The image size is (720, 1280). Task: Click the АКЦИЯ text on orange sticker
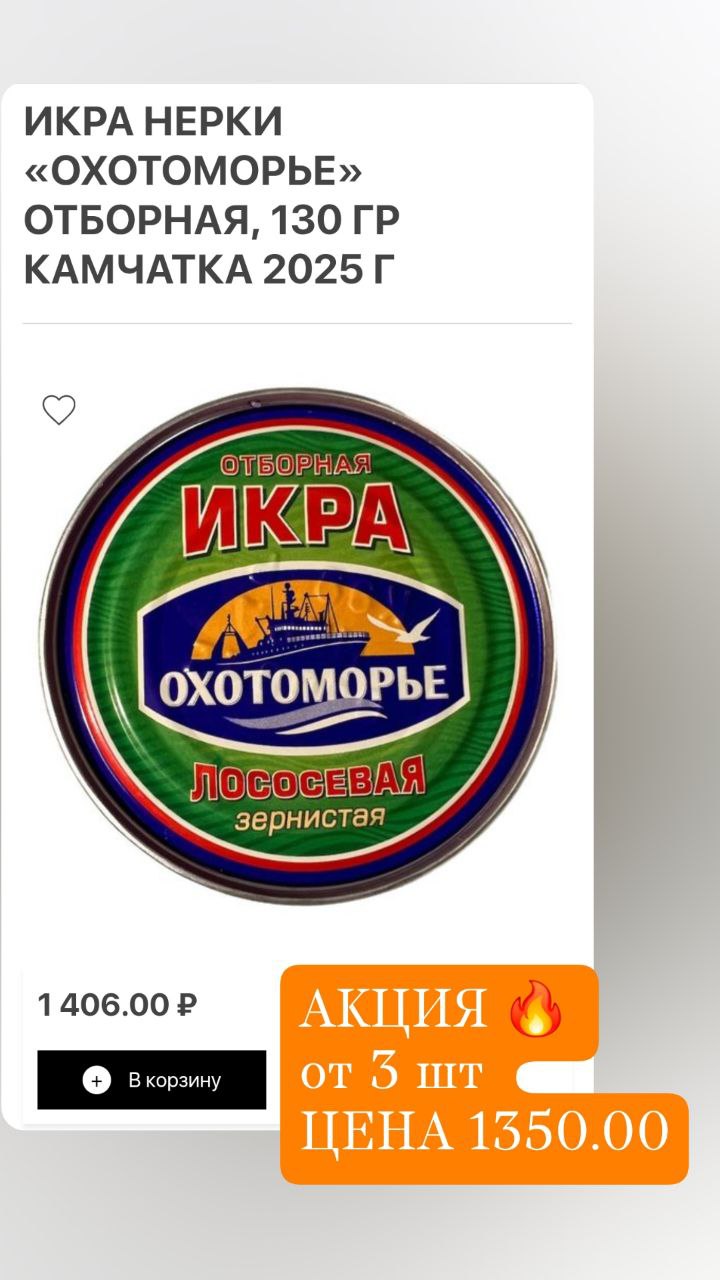click(393, 1011)
